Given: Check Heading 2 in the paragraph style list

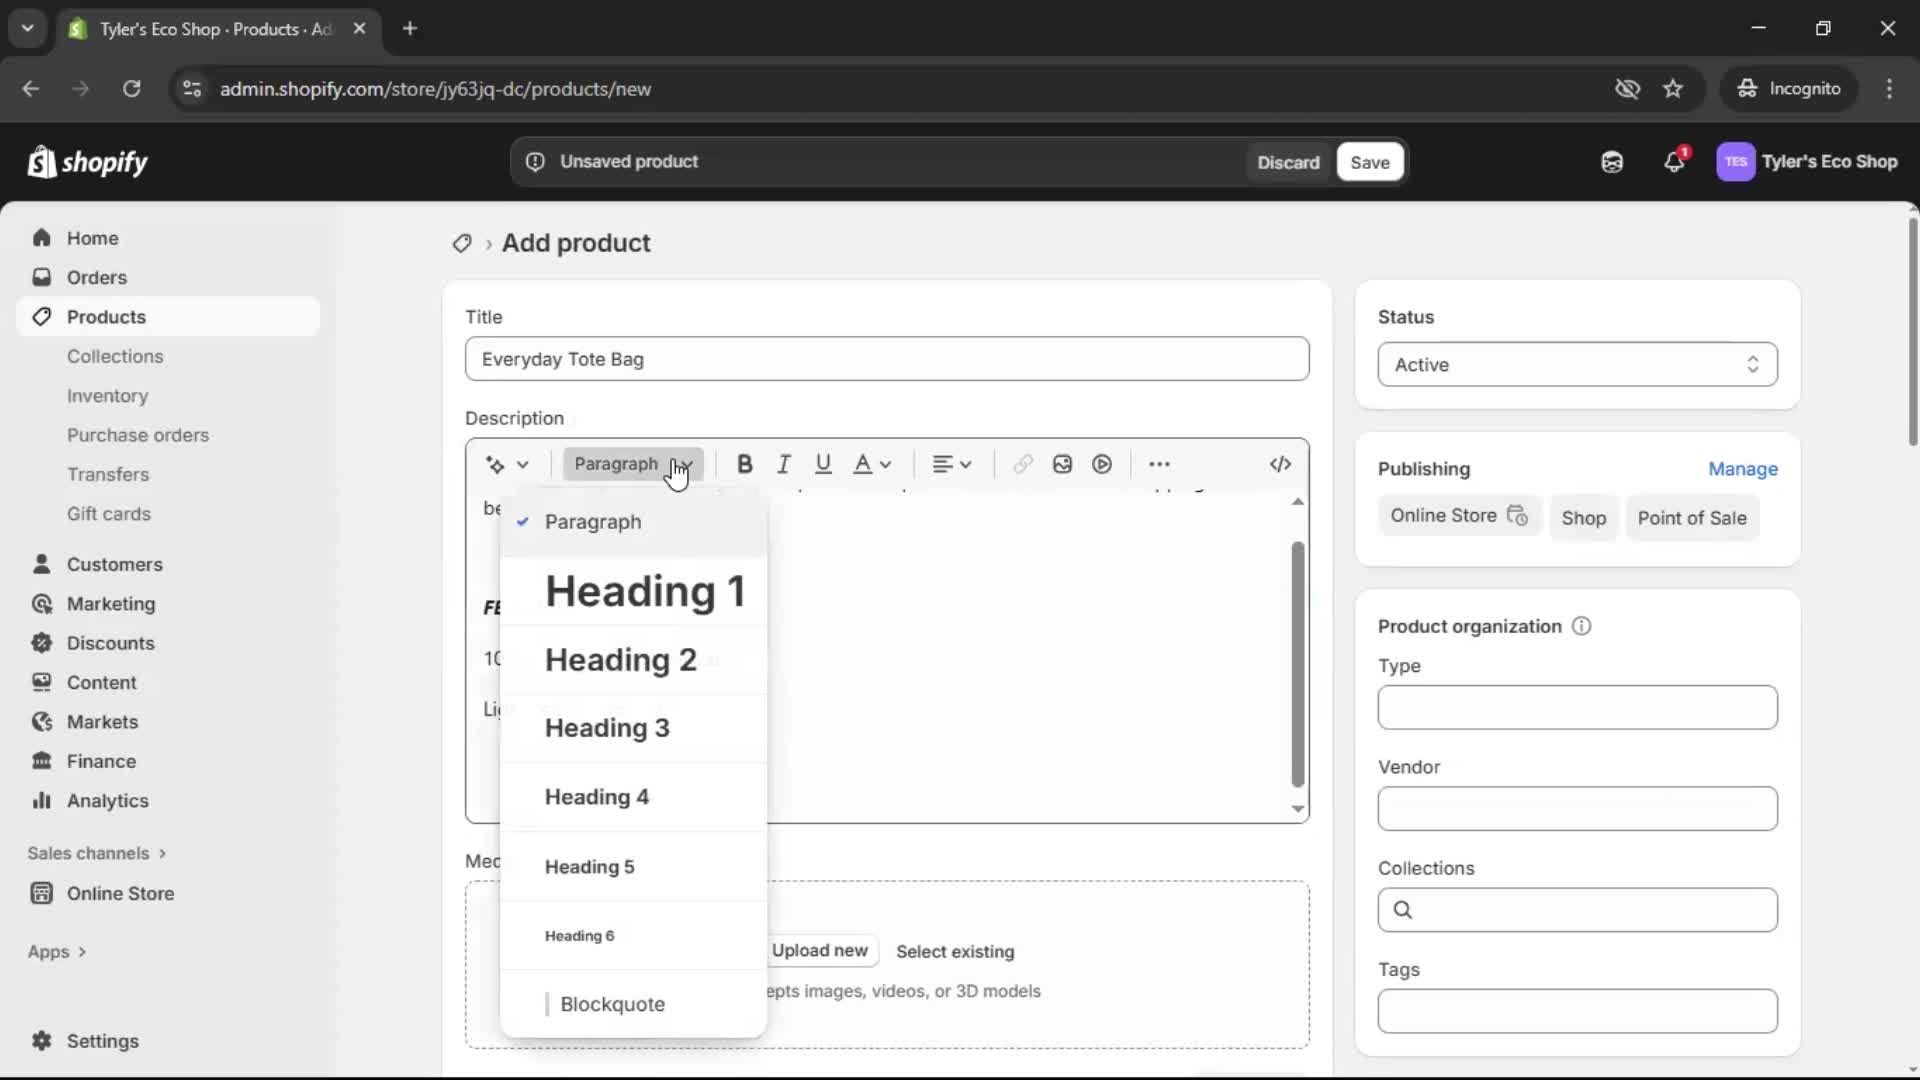Looking at the screenshot, I should 620,660.
